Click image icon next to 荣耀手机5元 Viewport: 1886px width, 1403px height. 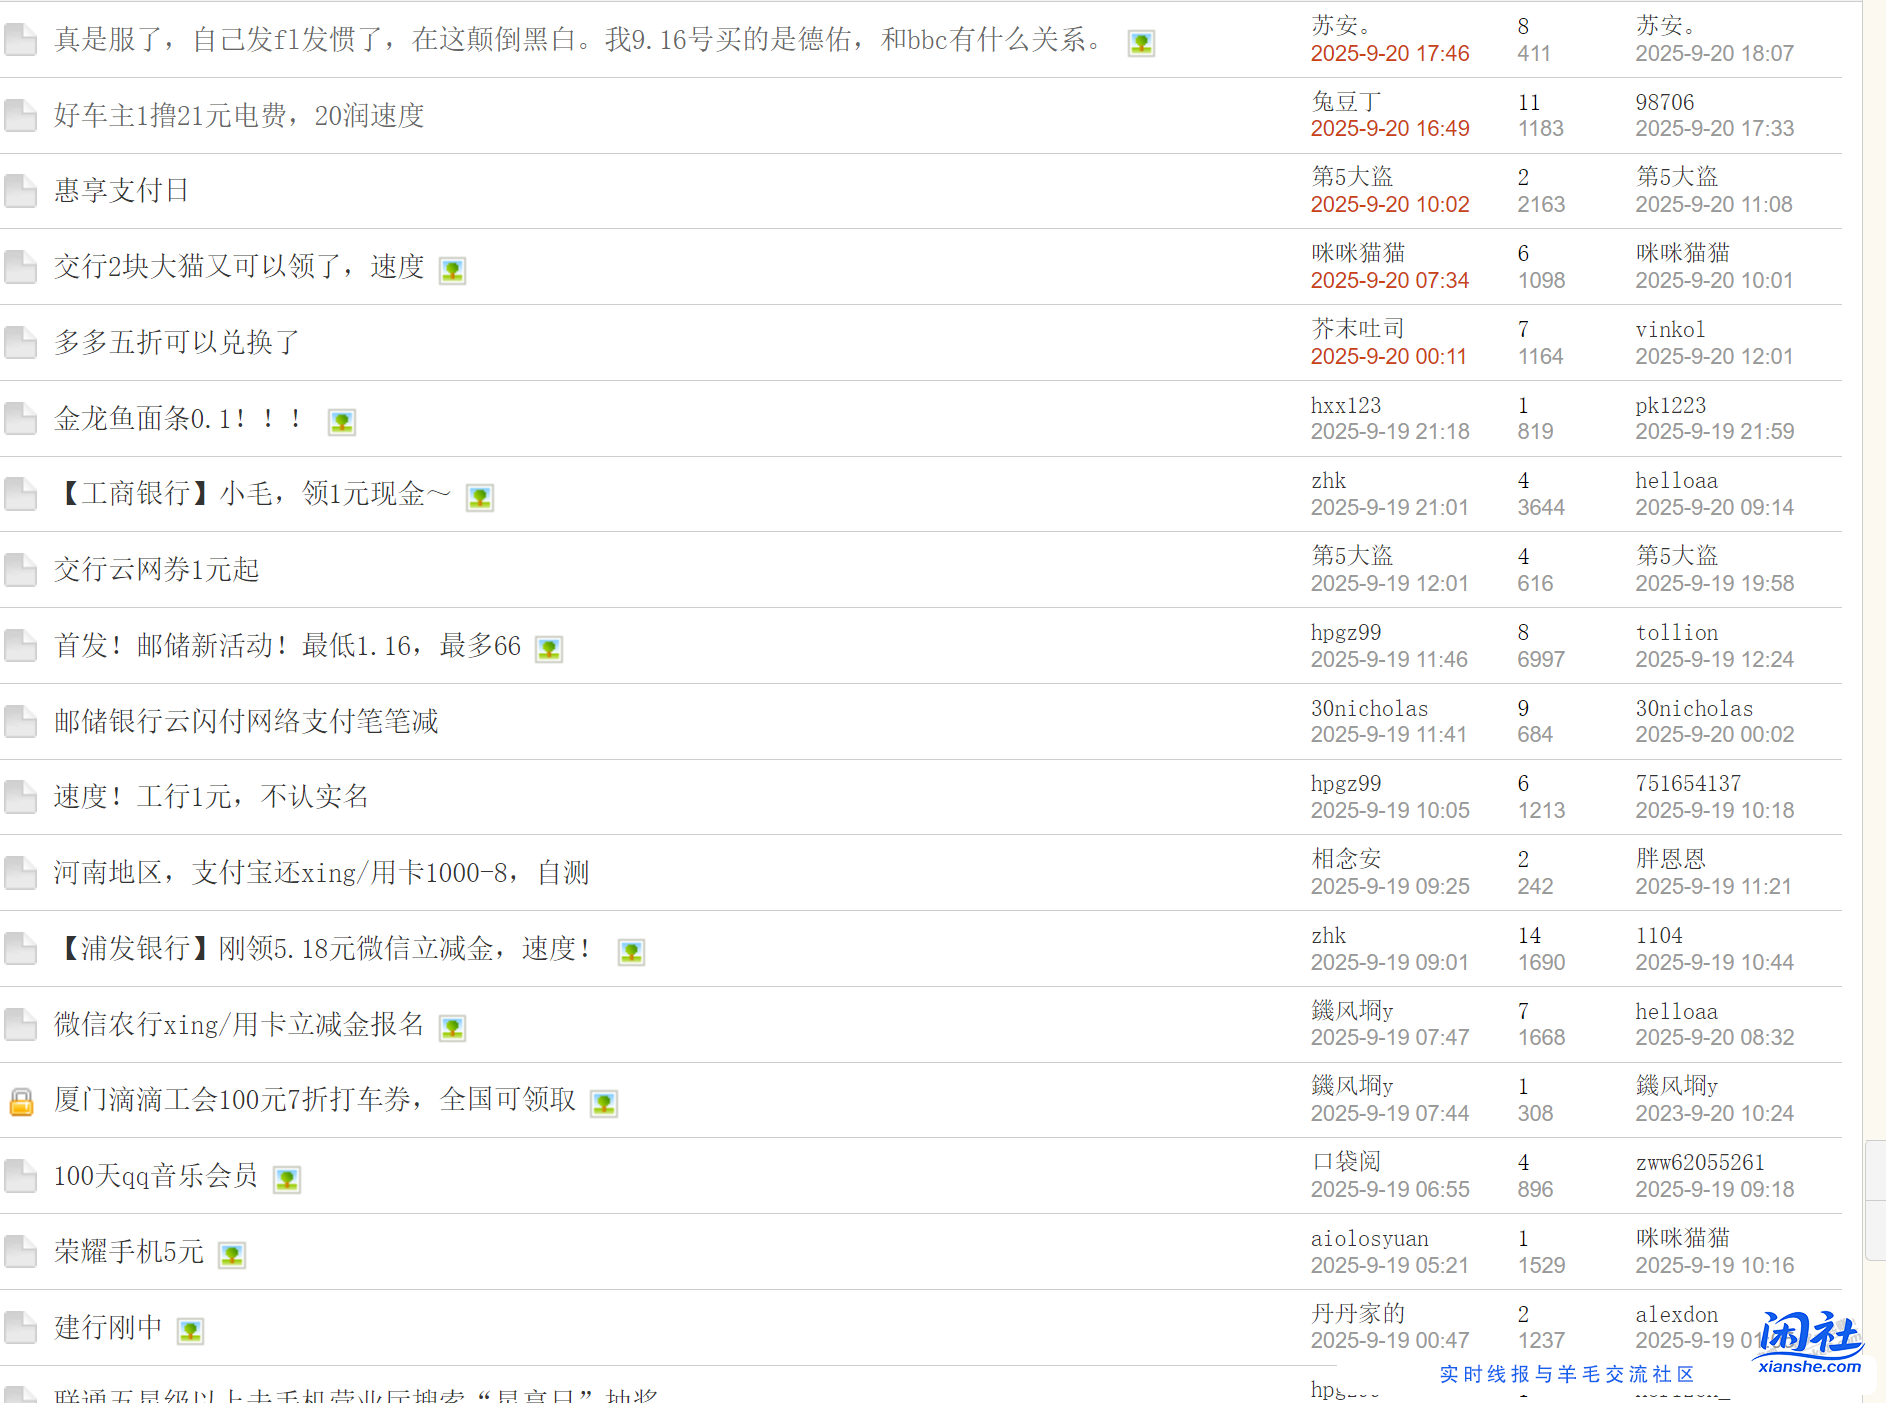tap(232, 1255)
